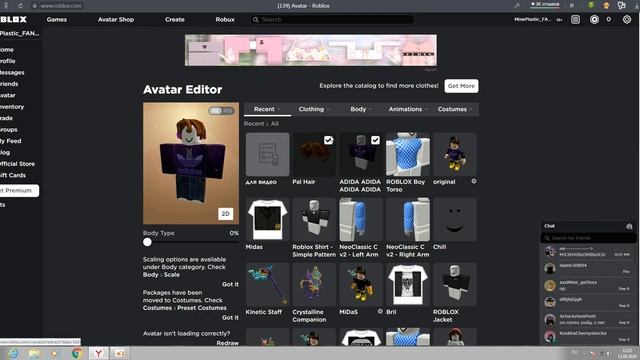The image size is (640, 360).
Task: Open Inventory in the sidebar
Action: coord(12,107)
